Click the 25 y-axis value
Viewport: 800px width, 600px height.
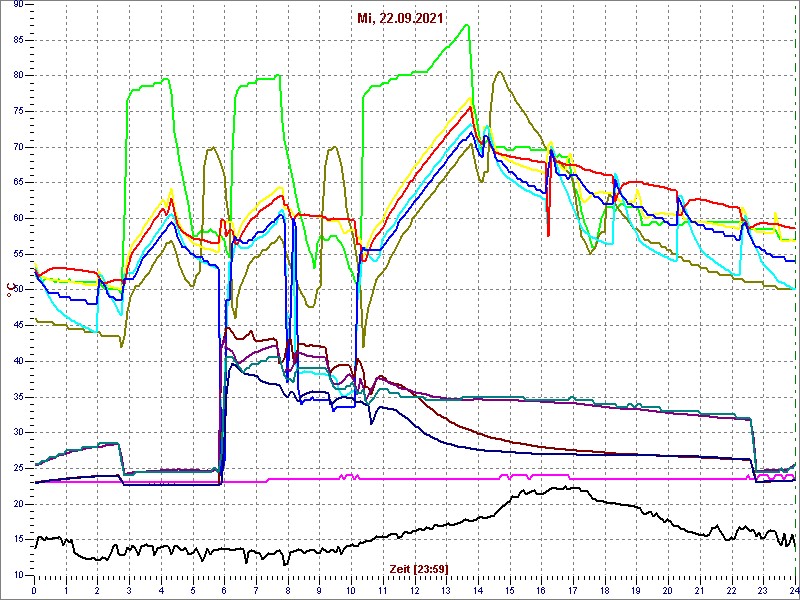point(17,468)
